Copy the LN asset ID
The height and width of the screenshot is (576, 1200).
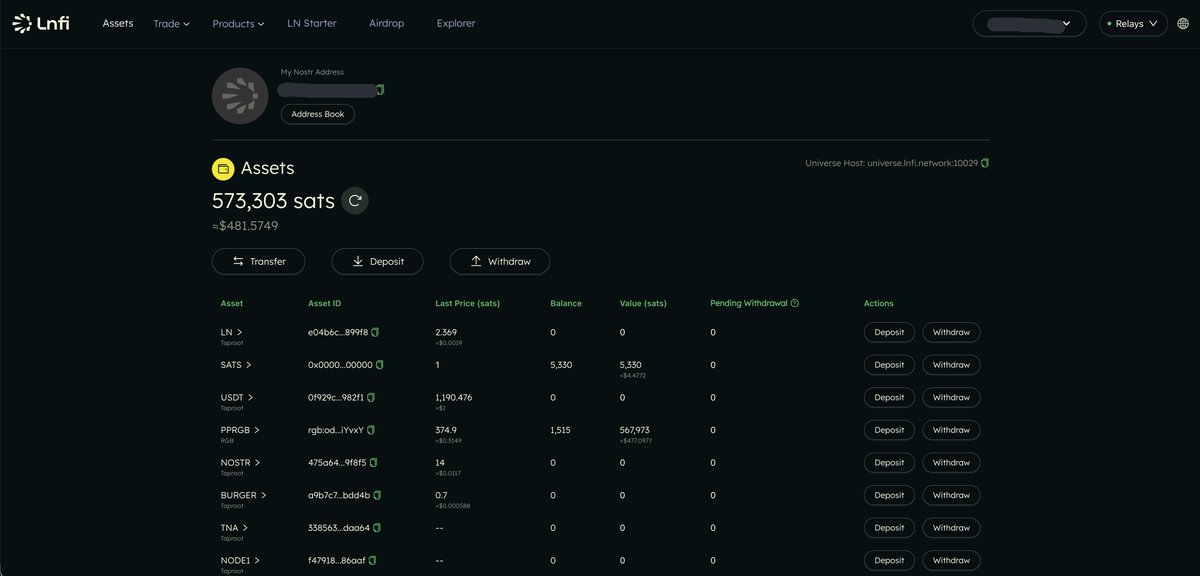coord(376,332)
